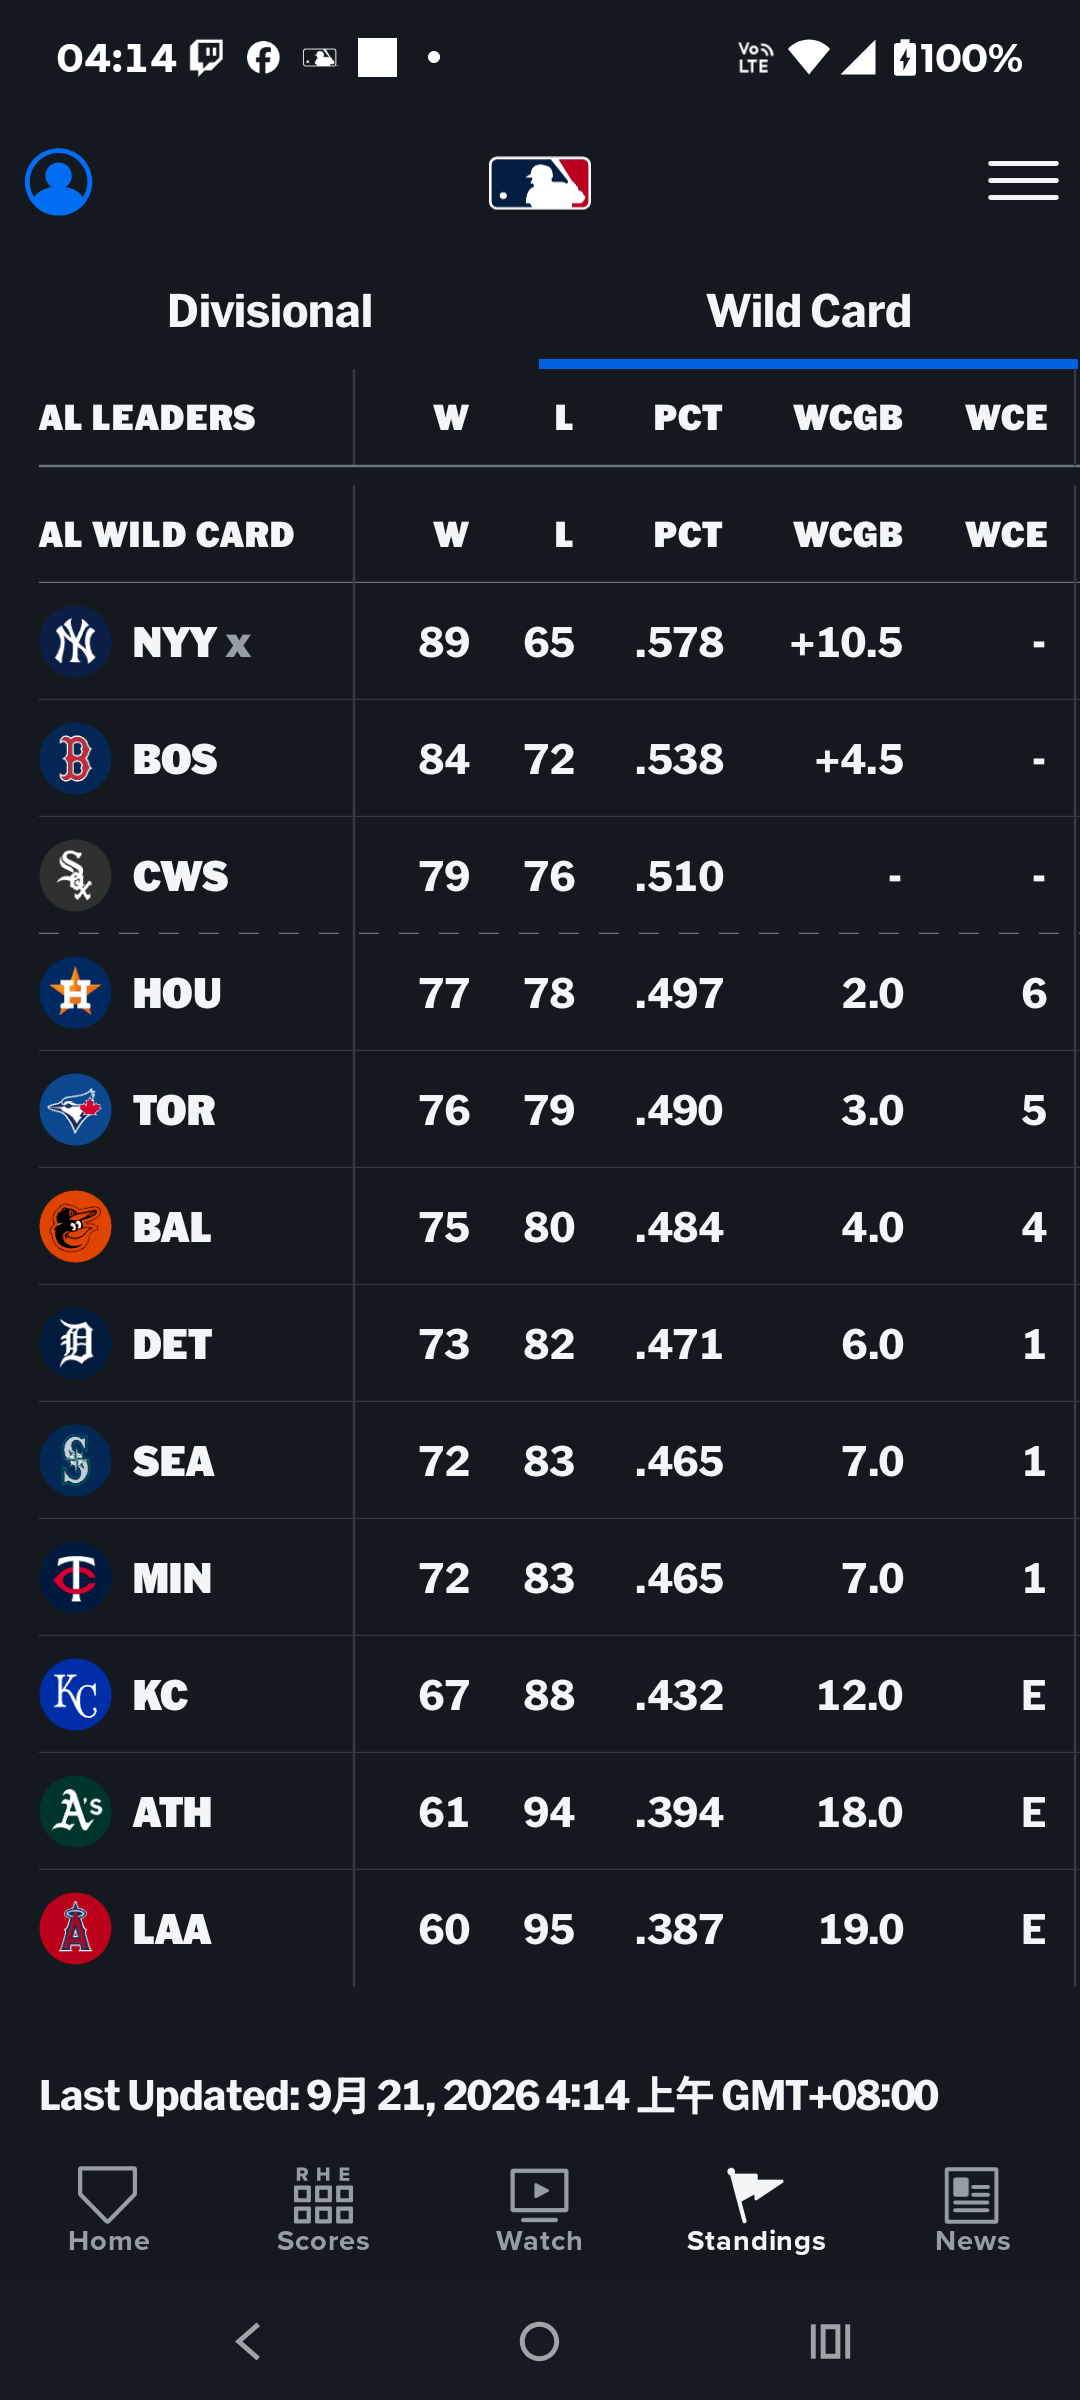Tap the Android back navigation button
The width and height of the screenshot is (1080, 2400).
(248, 2342)
